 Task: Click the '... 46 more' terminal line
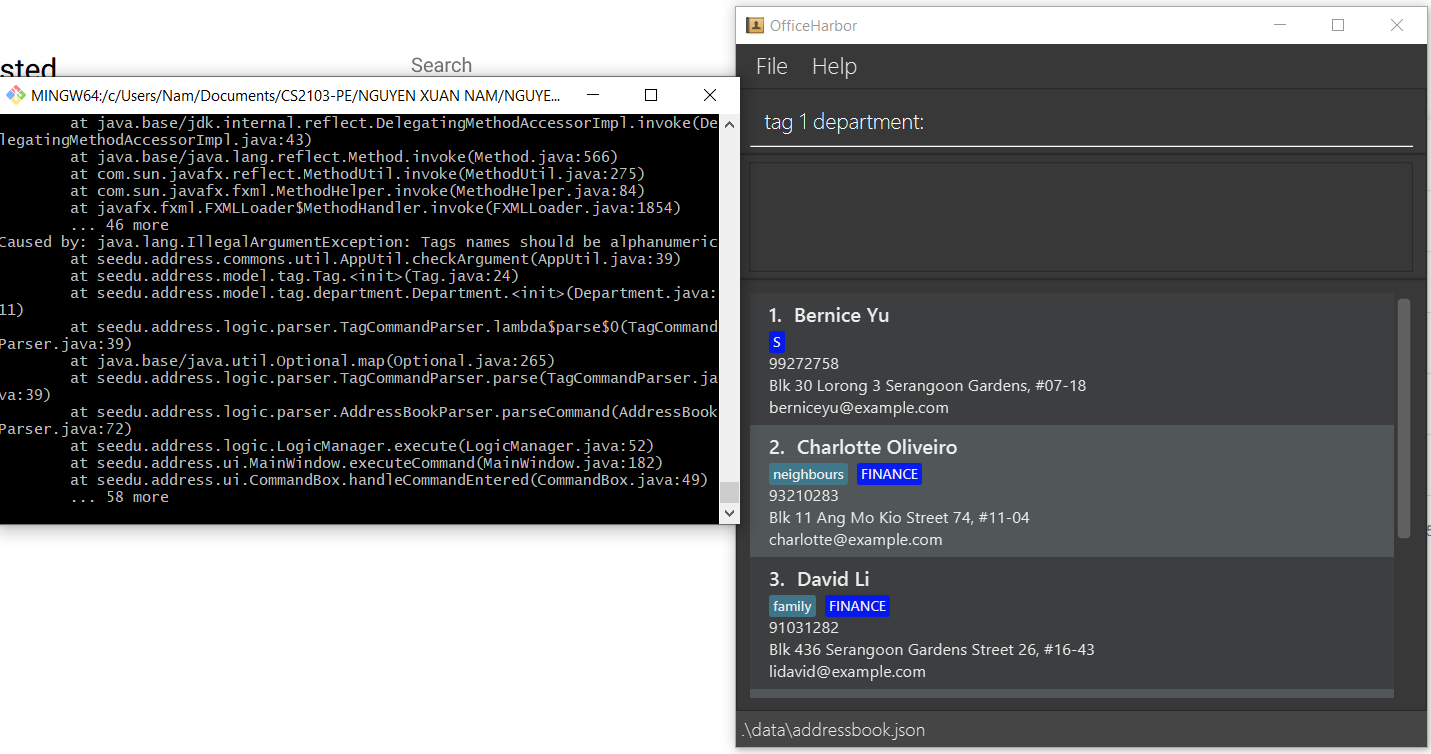click(119, 225)
